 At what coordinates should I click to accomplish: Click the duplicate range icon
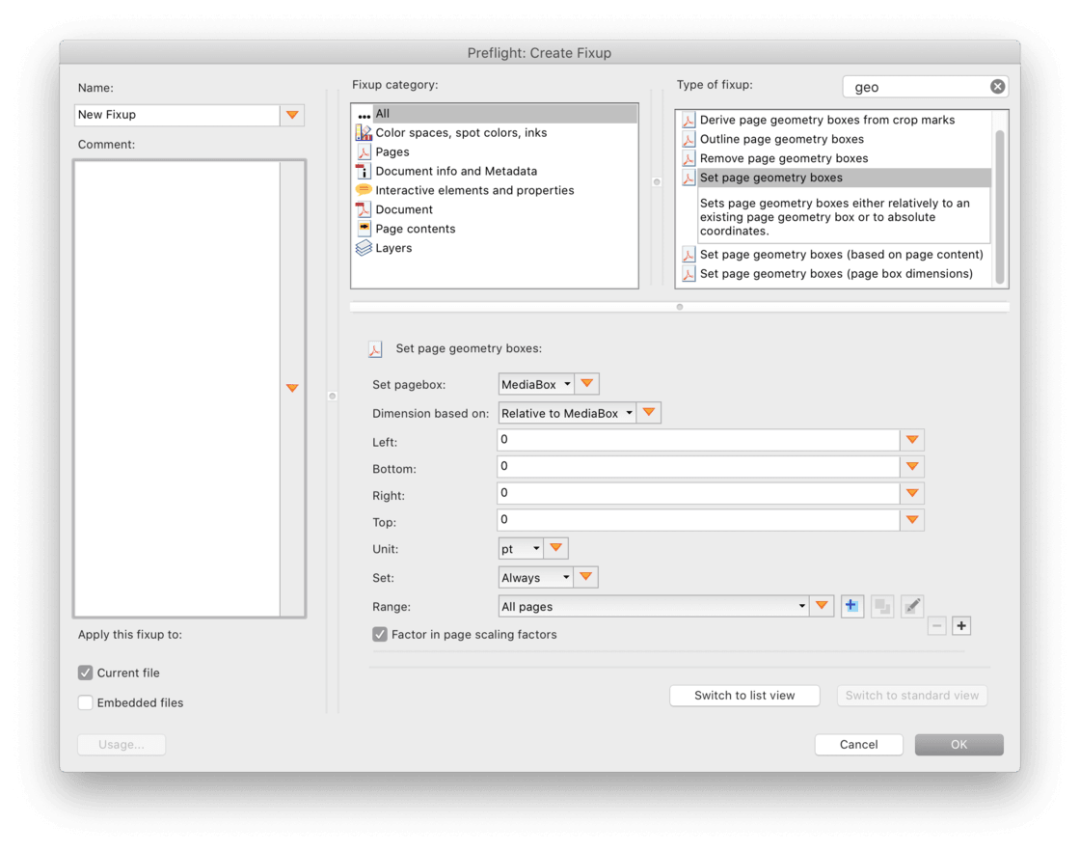pyautogui.click(x=882, y=606)
